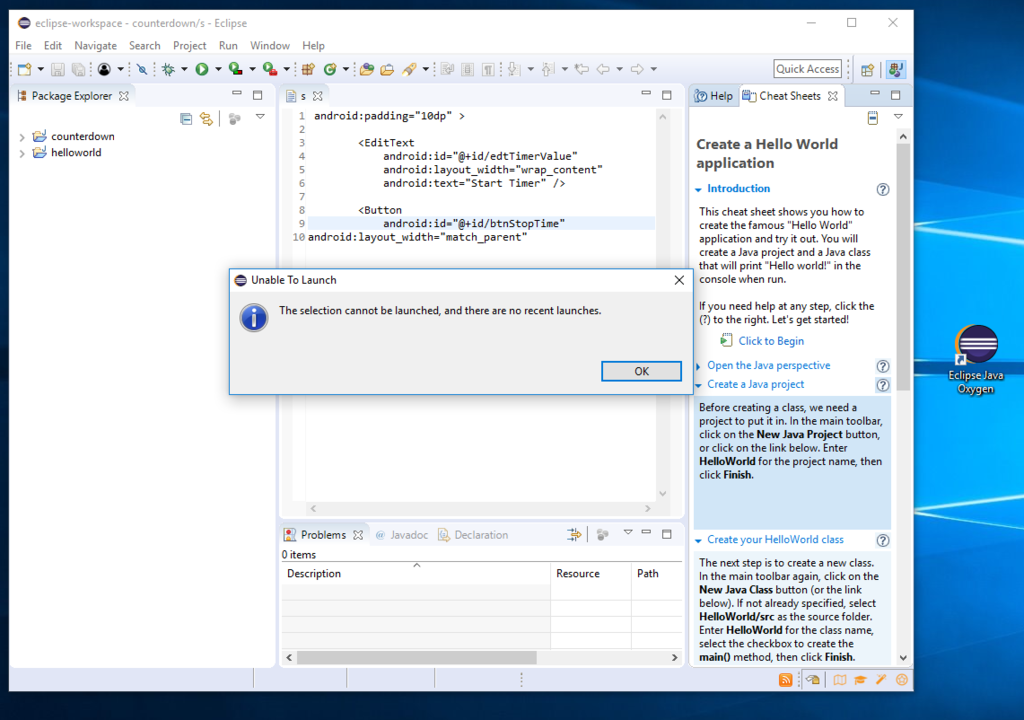Toggle Block Selection Mode icon
This screenshot has height=720, width=1024.
(468, 69)
